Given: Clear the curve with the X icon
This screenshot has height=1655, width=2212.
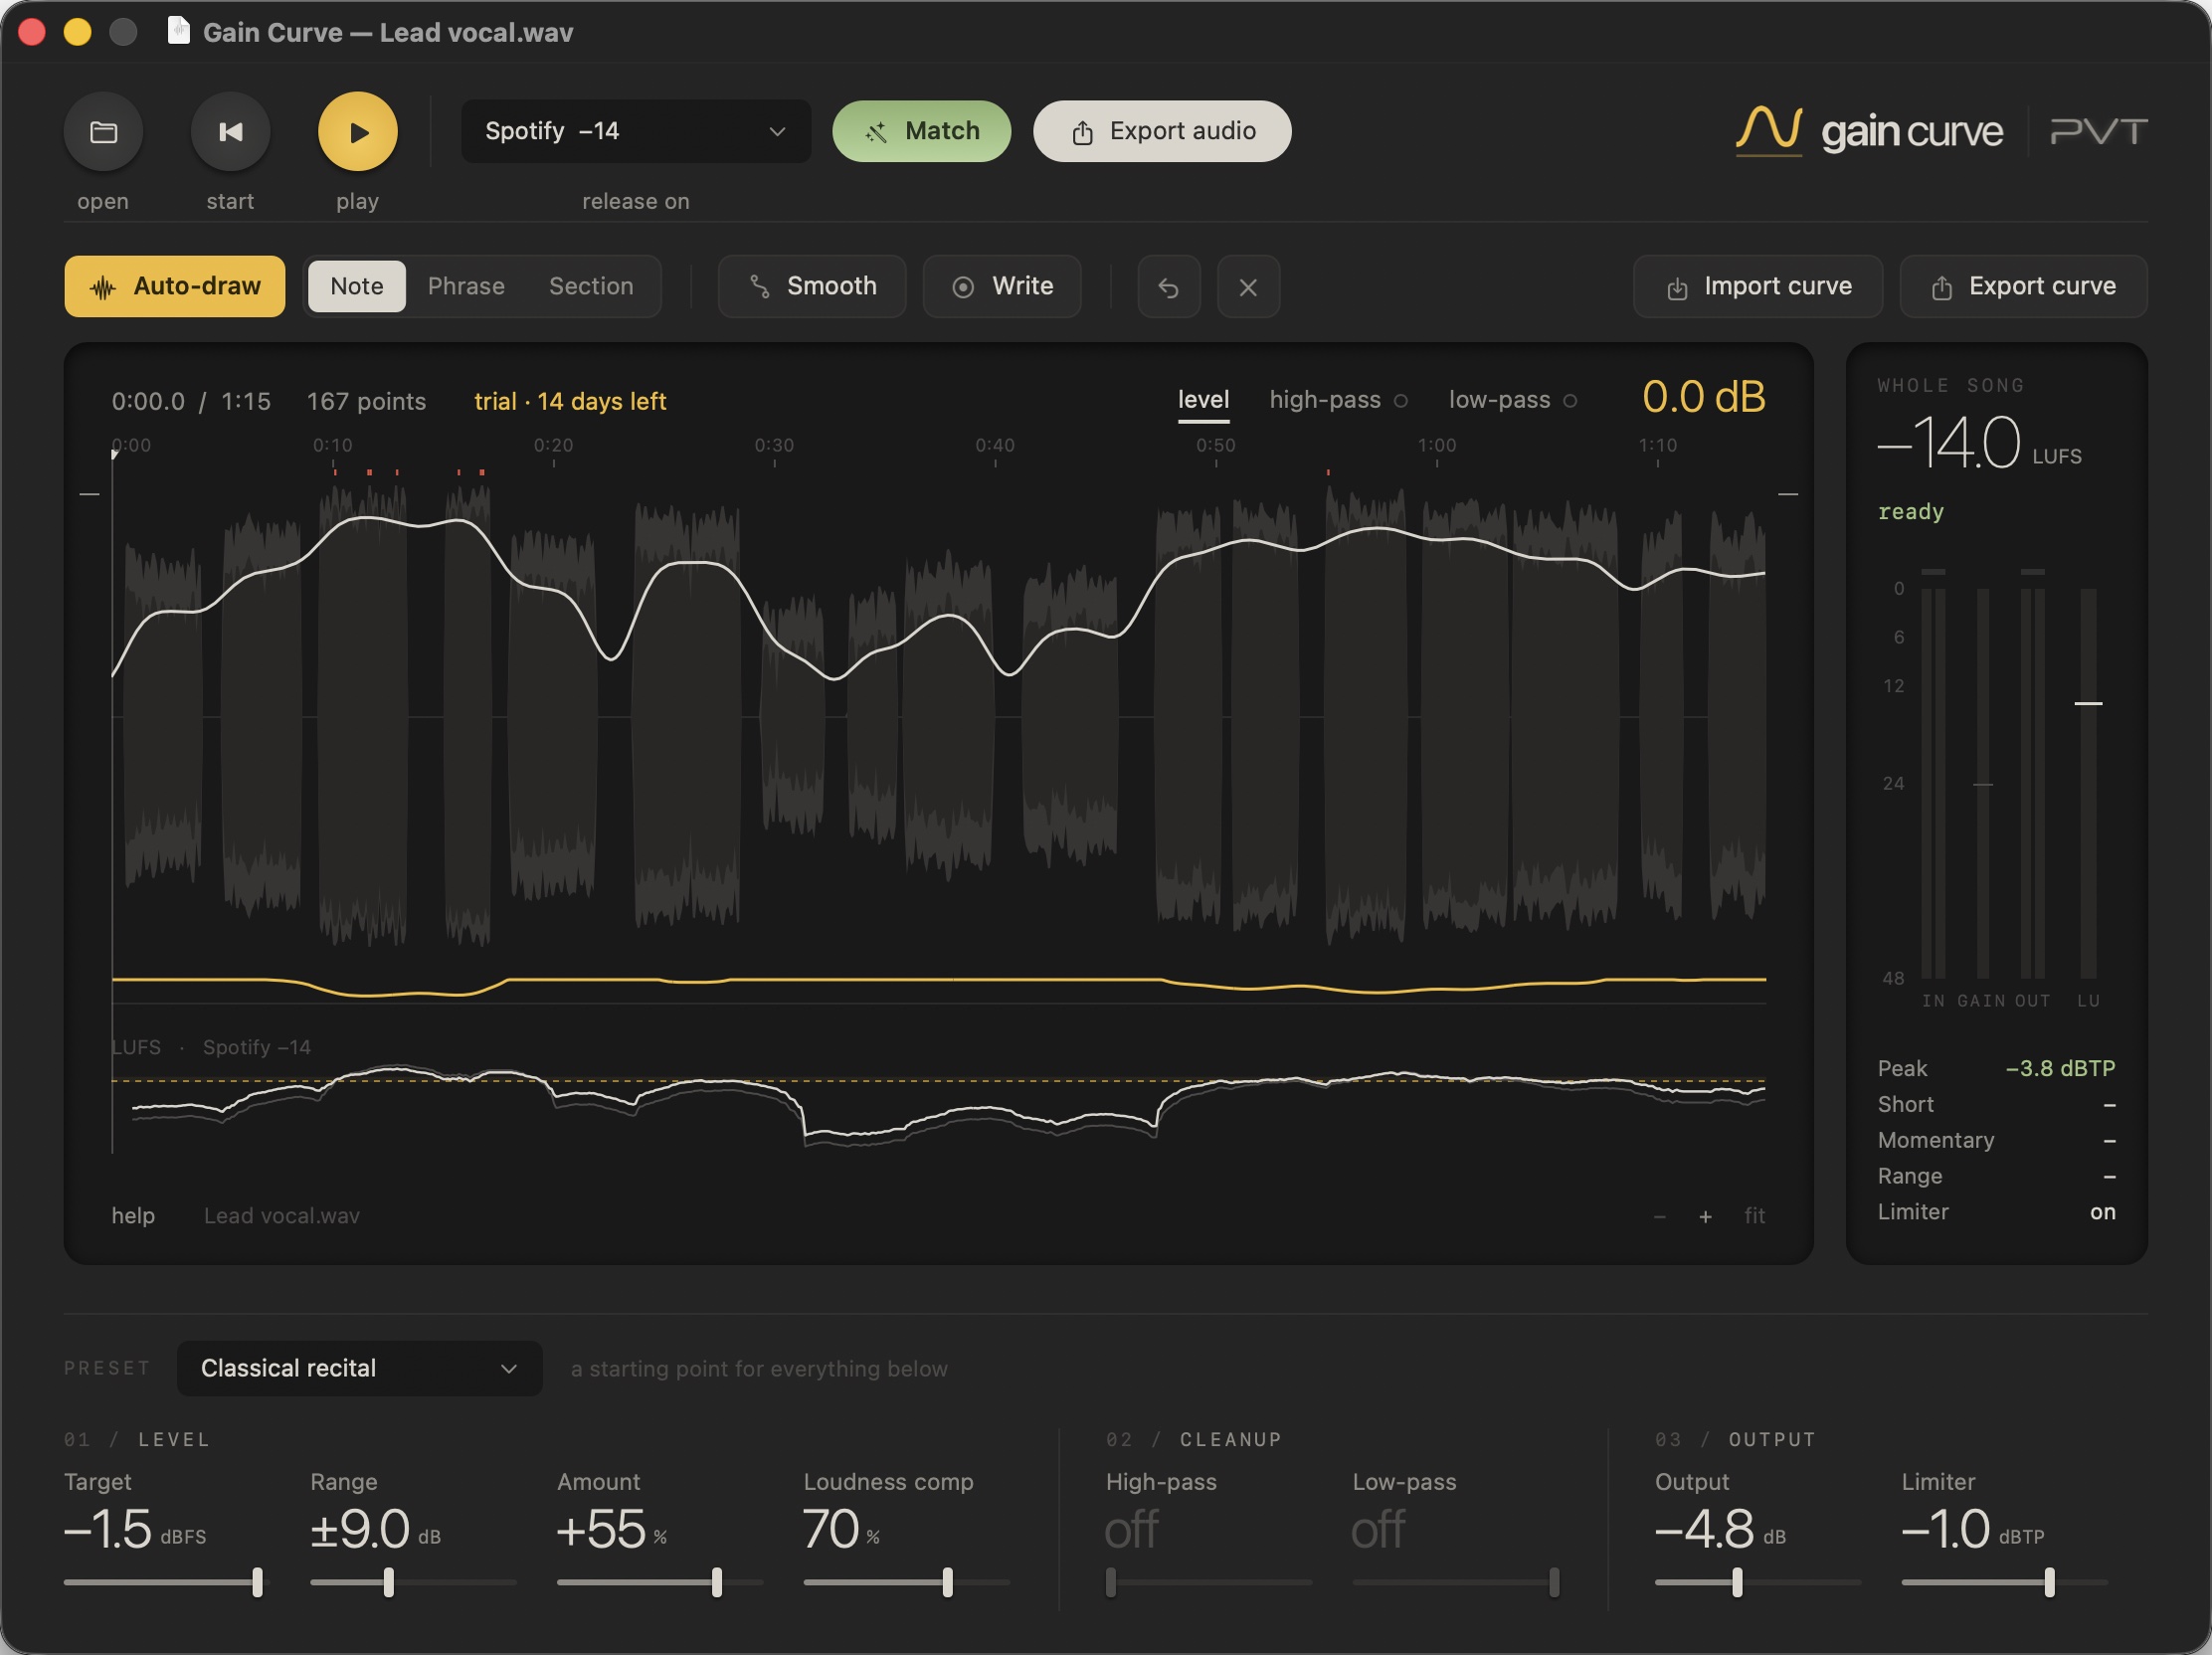Looking at the screenshot, I should pyautogui.click(x=1248, y=287).
